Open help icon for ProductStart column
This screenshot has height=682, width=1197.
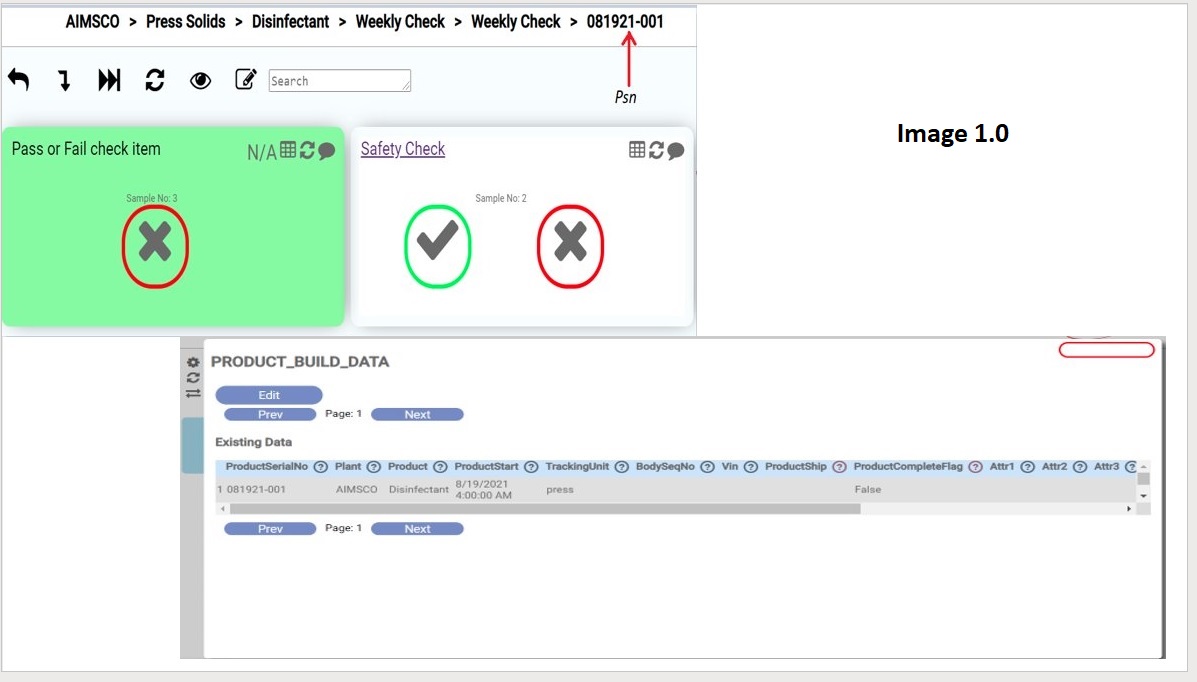pyautogui.click(x=531, y=467)
